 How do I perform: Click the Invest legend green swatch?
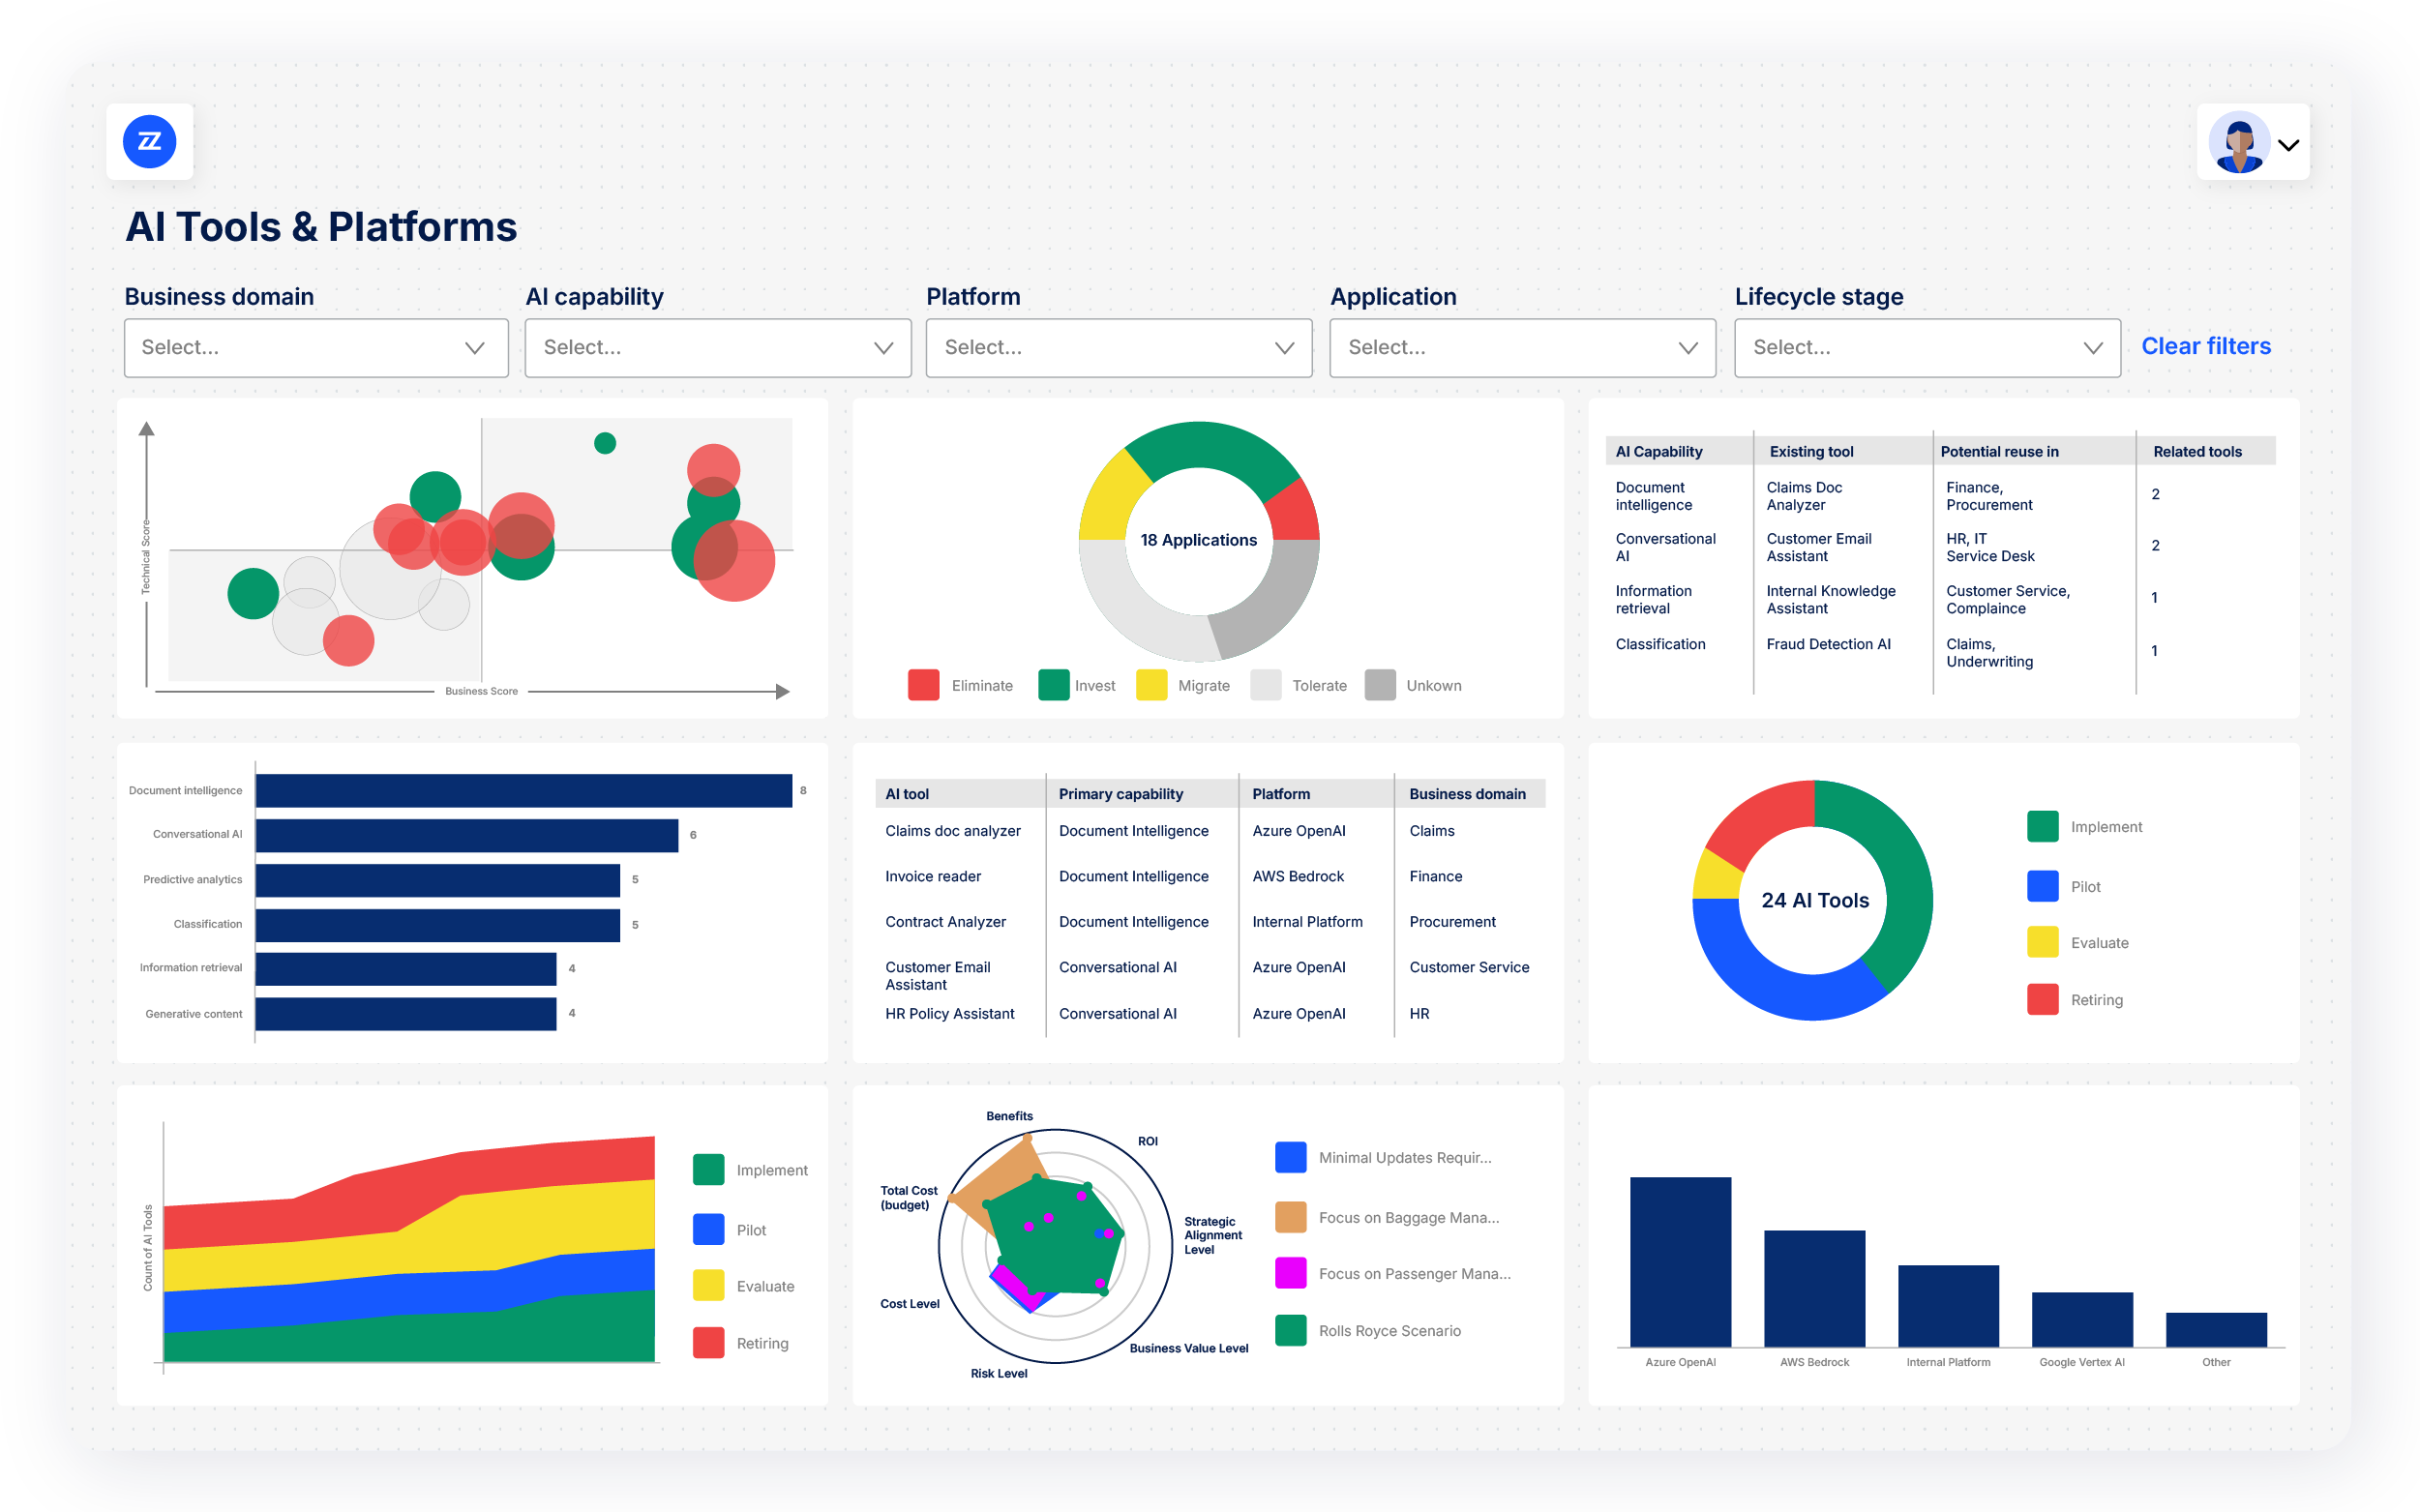pyautogui.click(x=1053, y=685)
